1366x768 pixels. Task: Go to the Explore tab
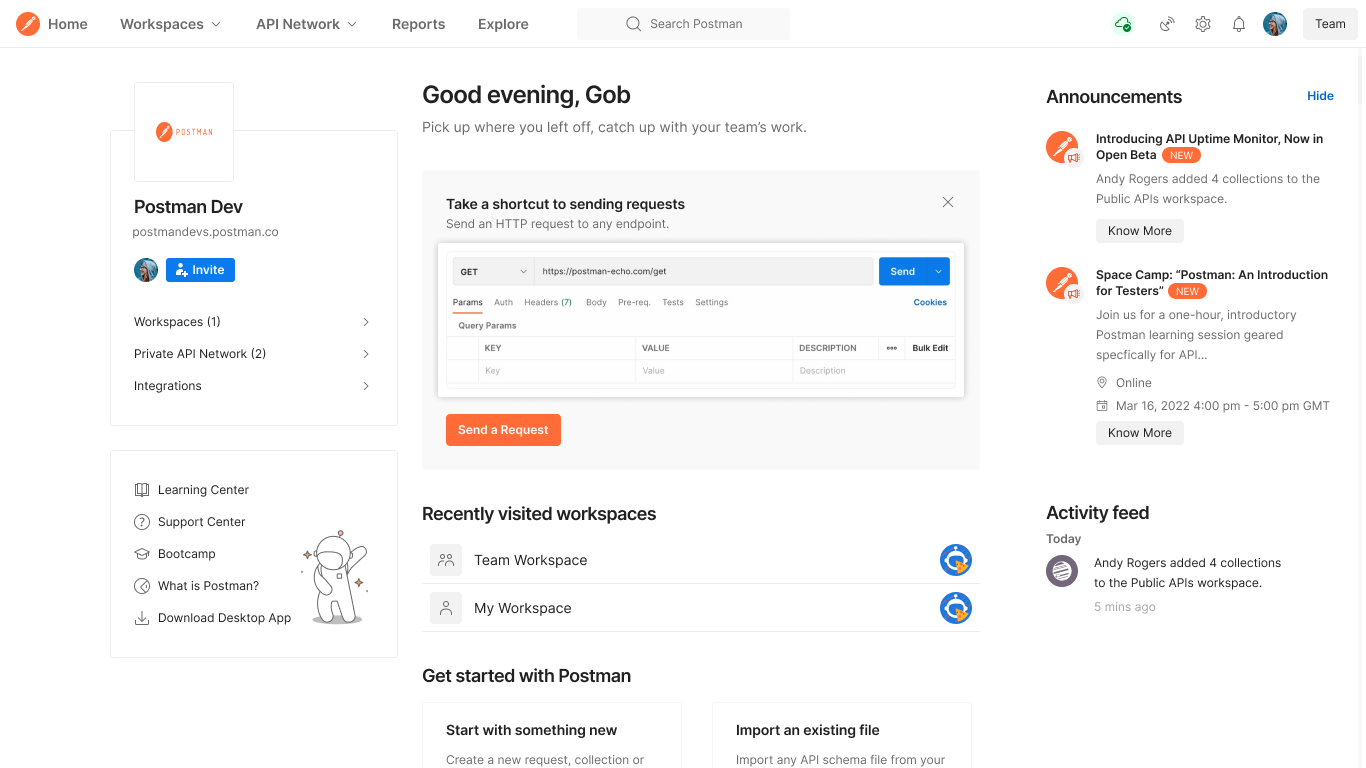pos(503,24)
